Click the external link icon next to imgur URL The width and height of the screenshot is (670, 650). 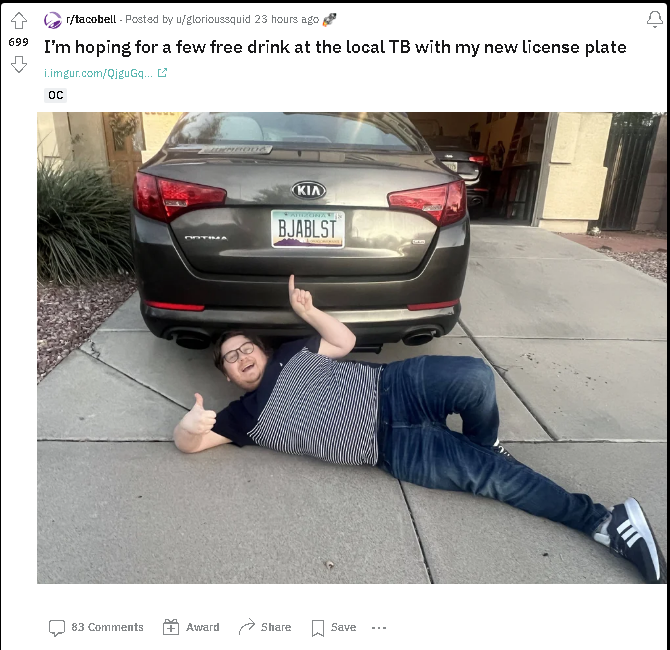tap(162, 73)
